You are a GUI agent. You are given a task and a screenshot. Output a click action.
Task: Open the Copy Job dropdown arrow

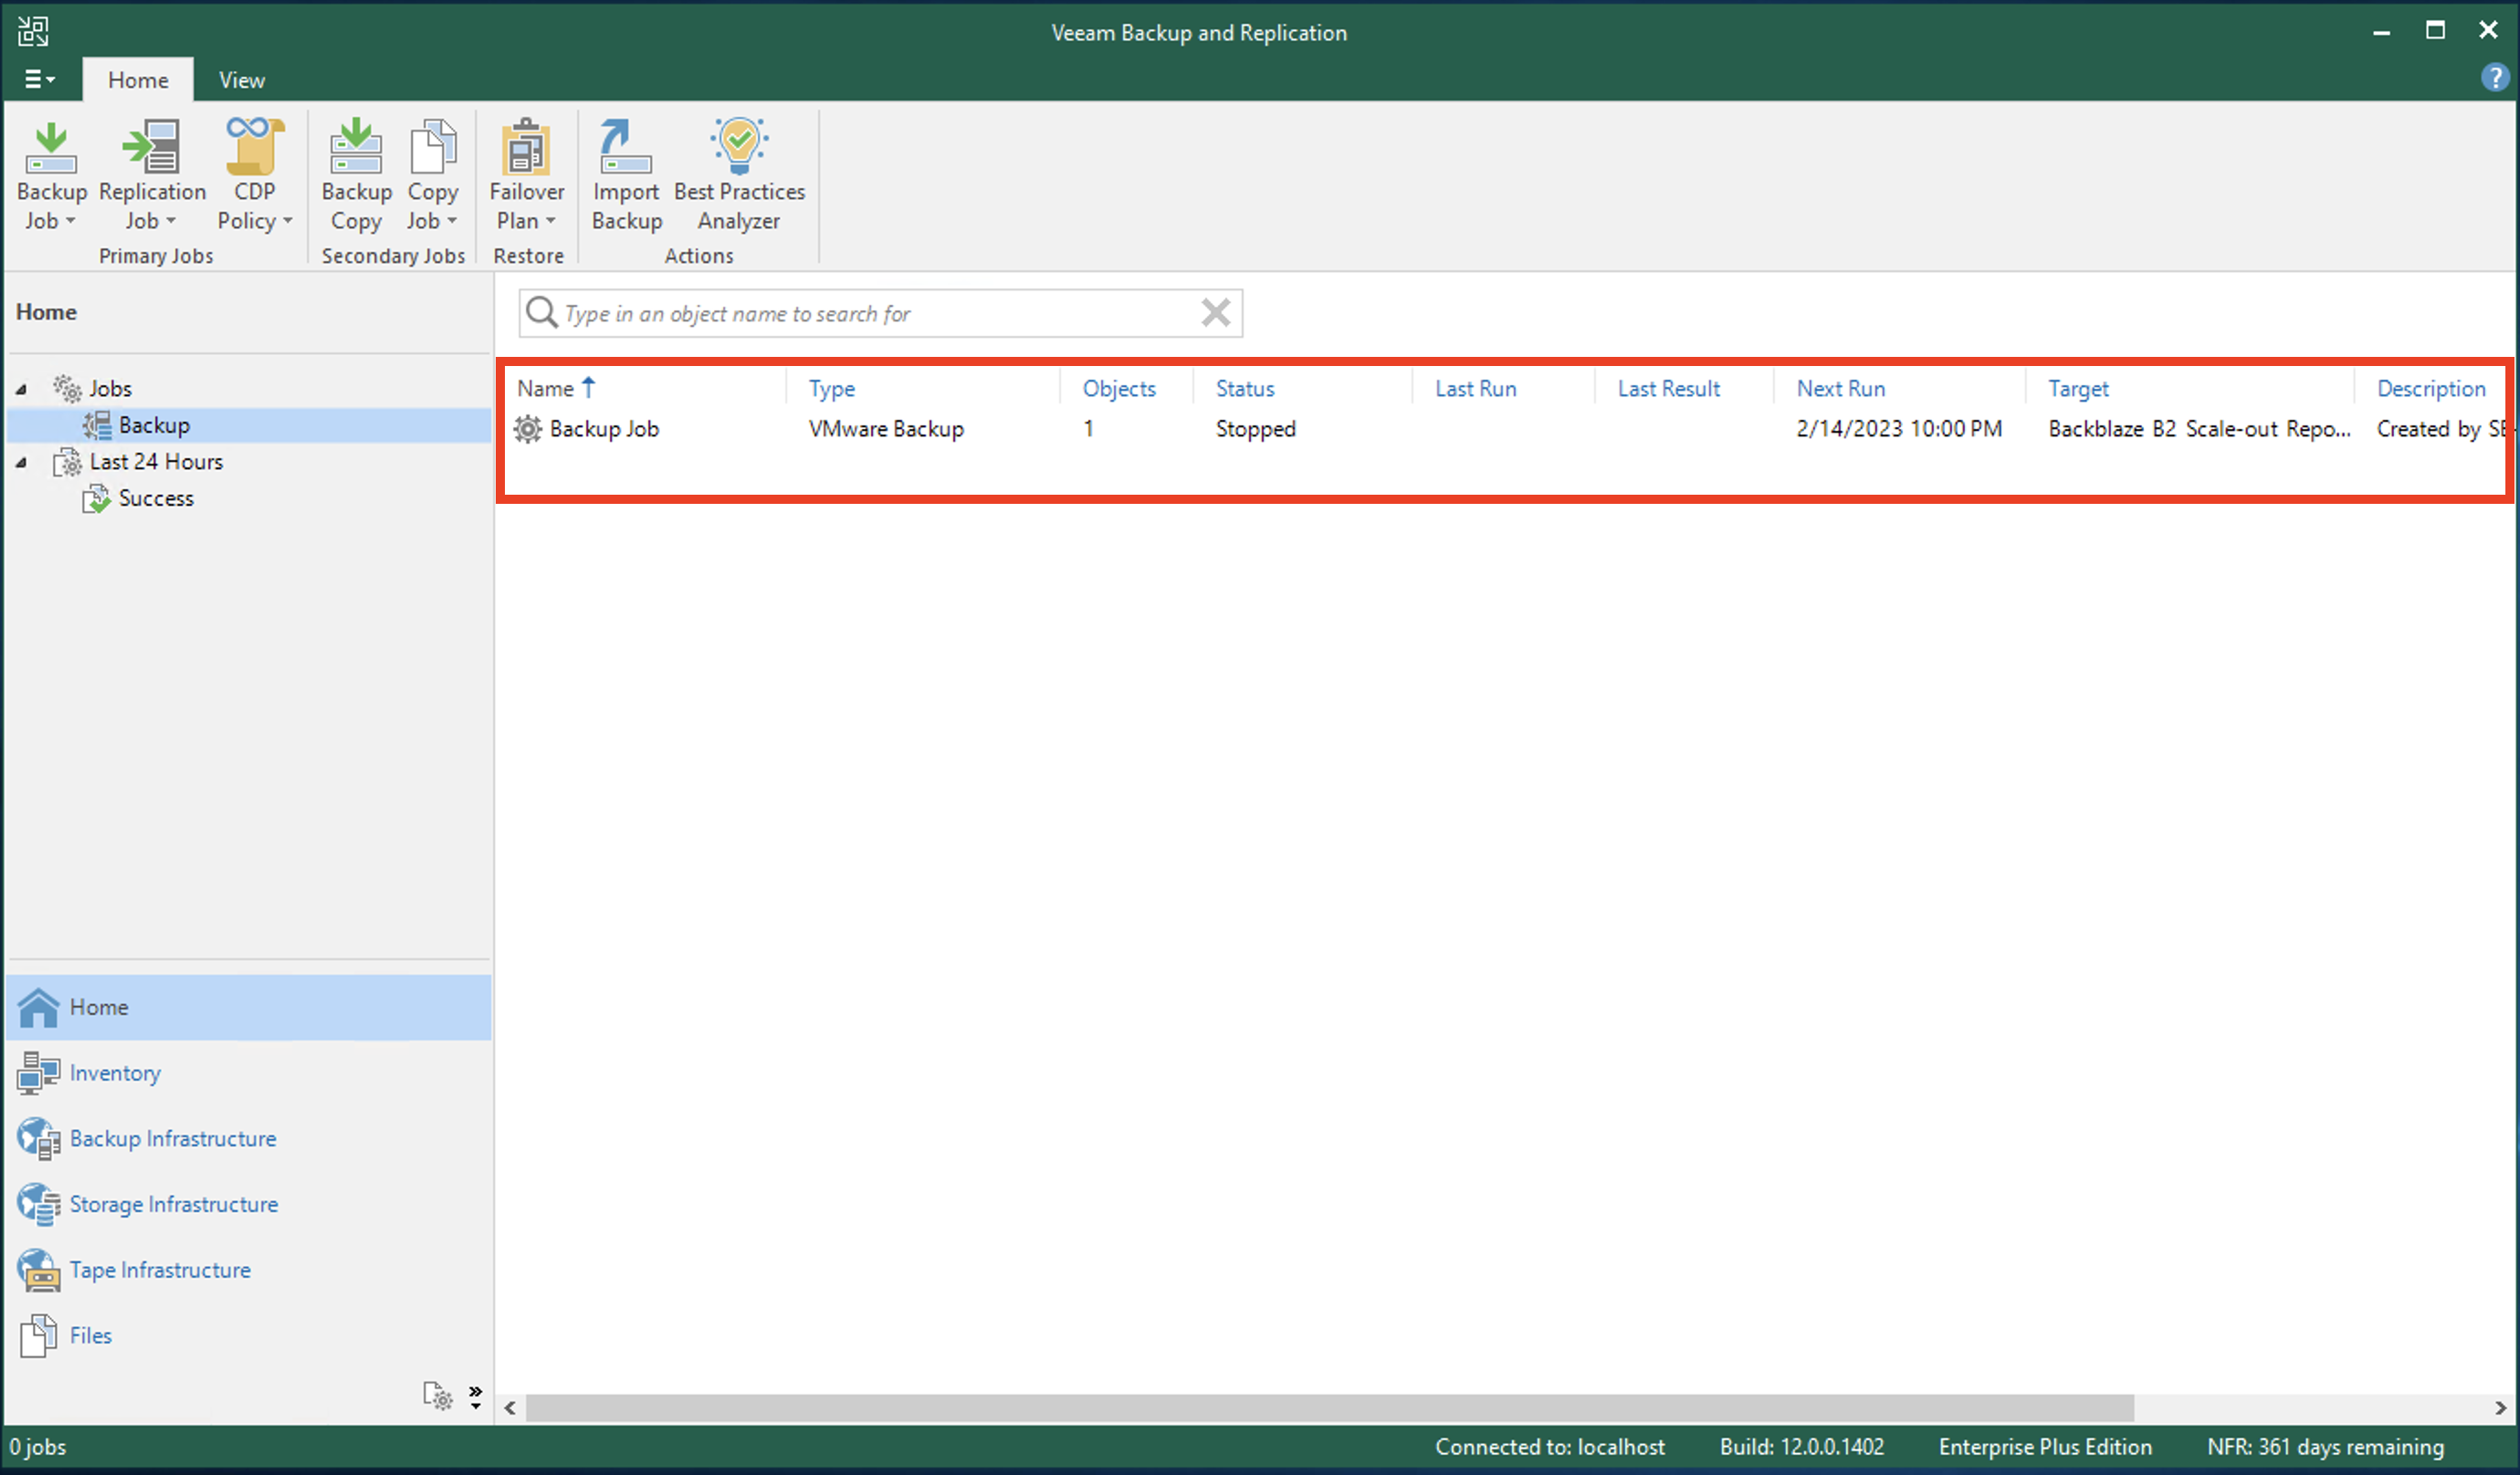coord(452,221)
